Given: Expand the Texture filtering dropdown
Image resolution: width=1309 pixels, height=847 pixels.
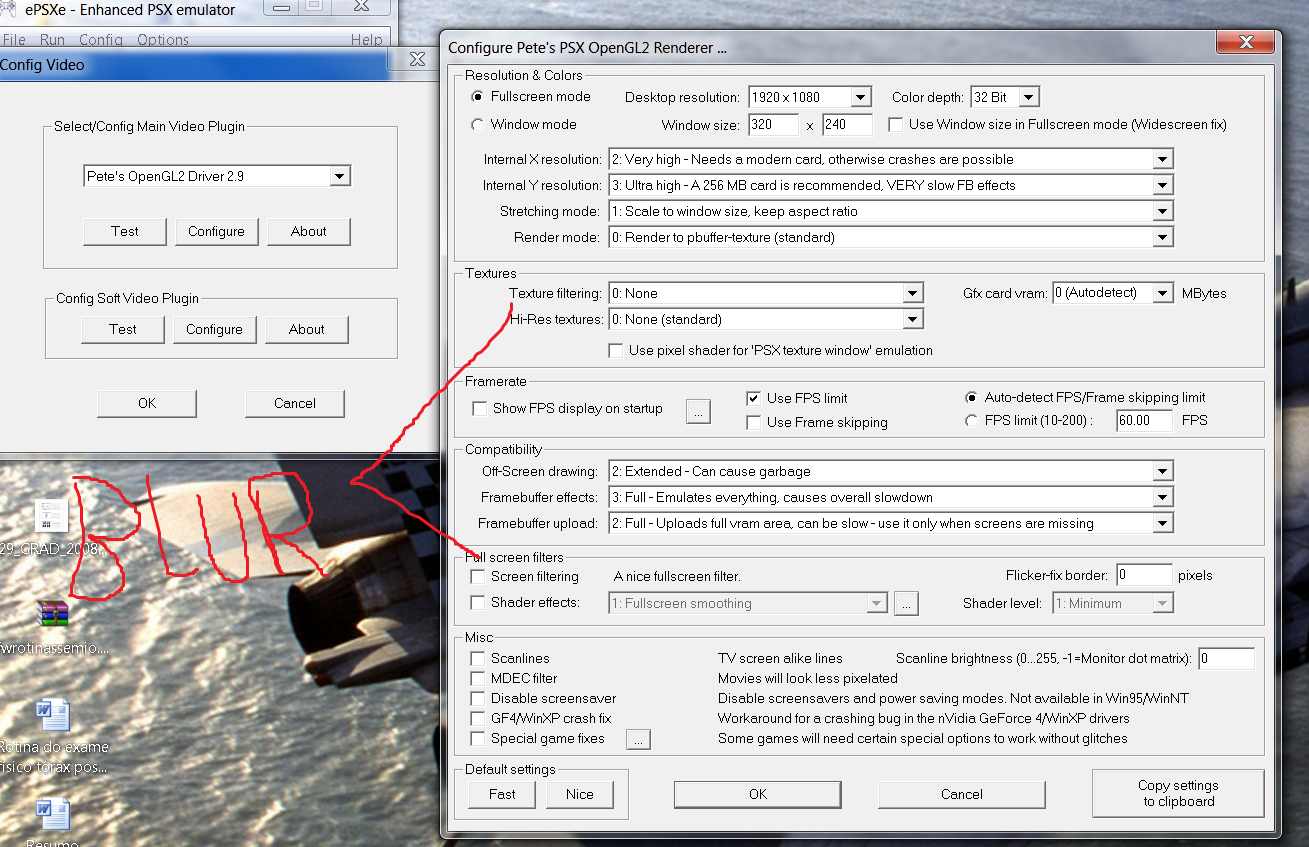Looking at the screenshot, I should click(x=912, y=293).
